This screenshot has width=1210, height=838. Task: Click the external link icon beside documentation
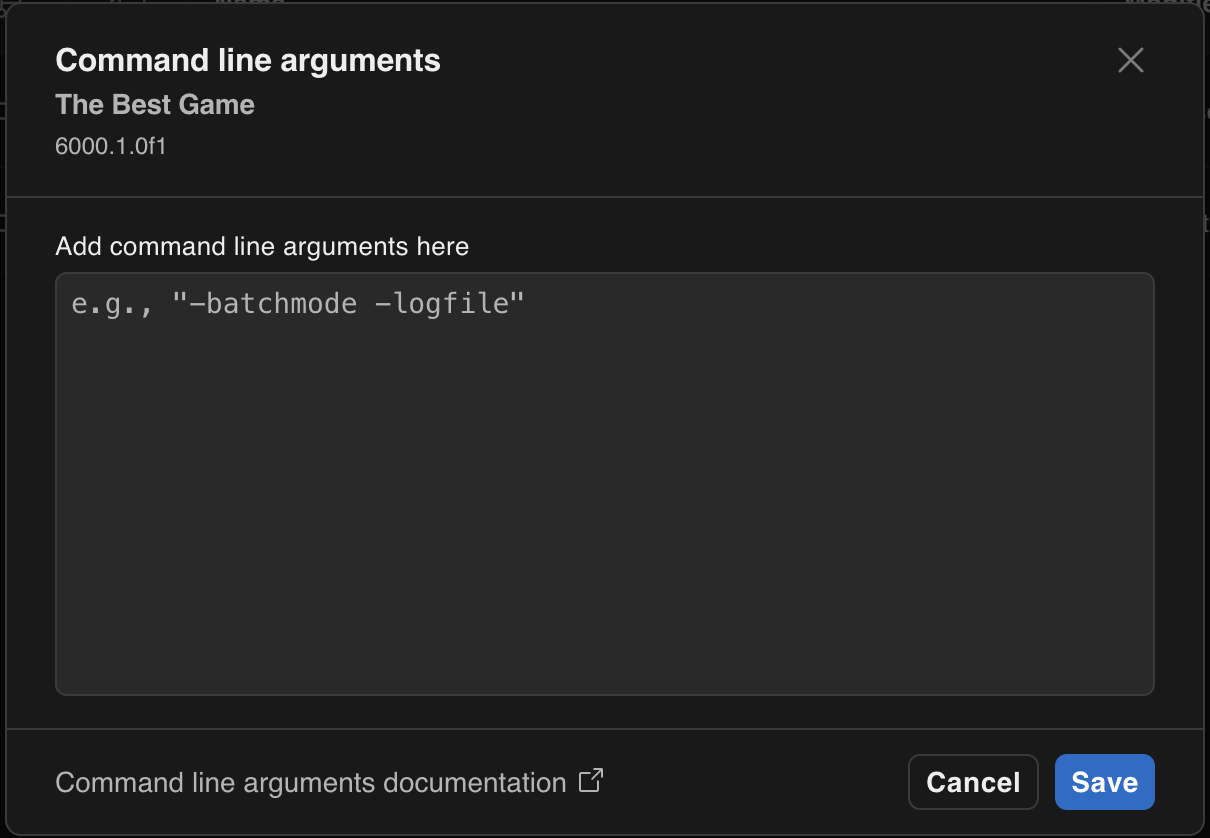(592, 780)
